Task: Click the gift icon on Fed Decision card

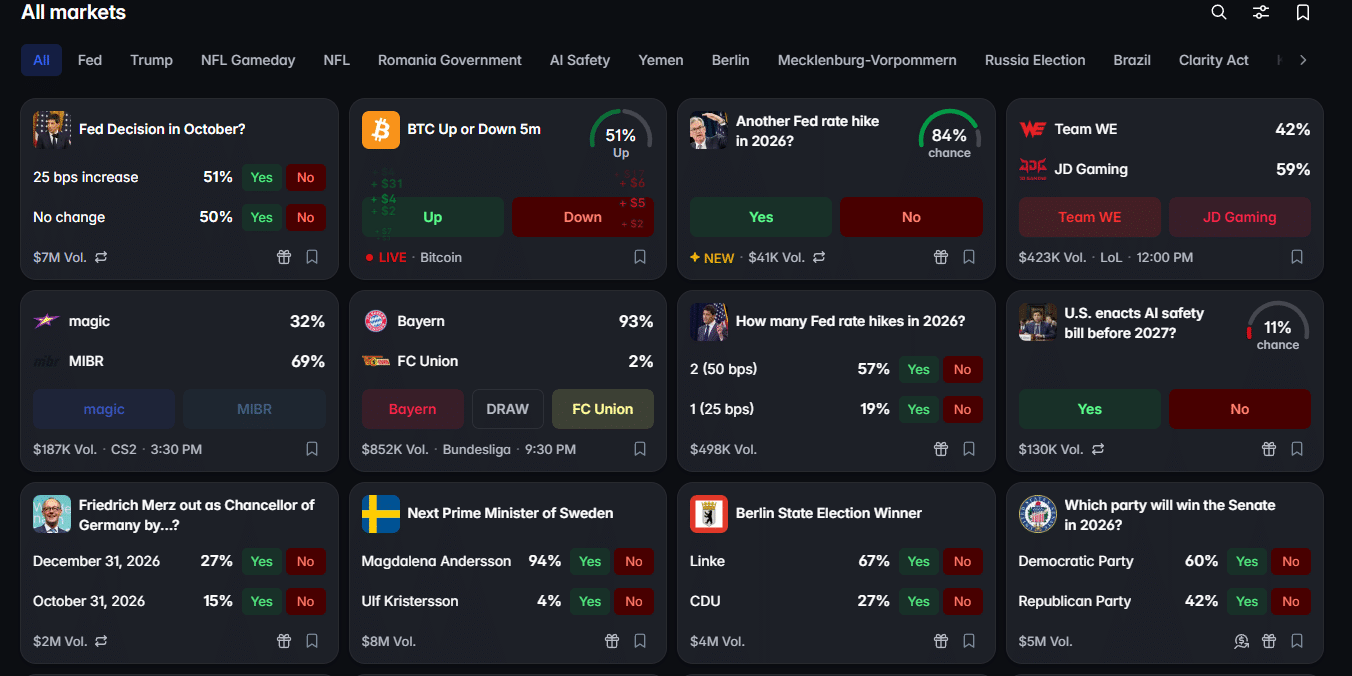Action: [x=284, y=257]
